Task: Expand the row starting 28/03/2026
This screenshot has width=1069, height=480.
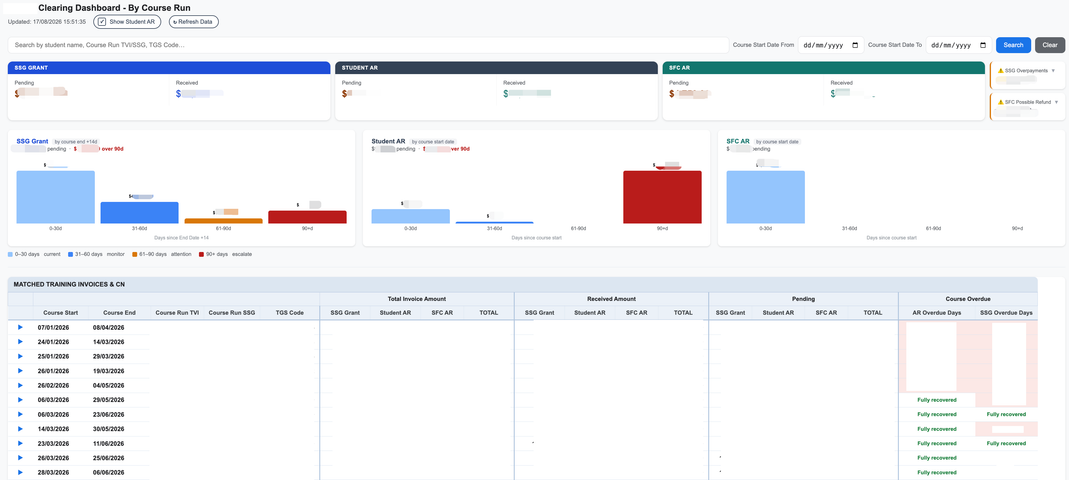Action: [x=20, y=472]
